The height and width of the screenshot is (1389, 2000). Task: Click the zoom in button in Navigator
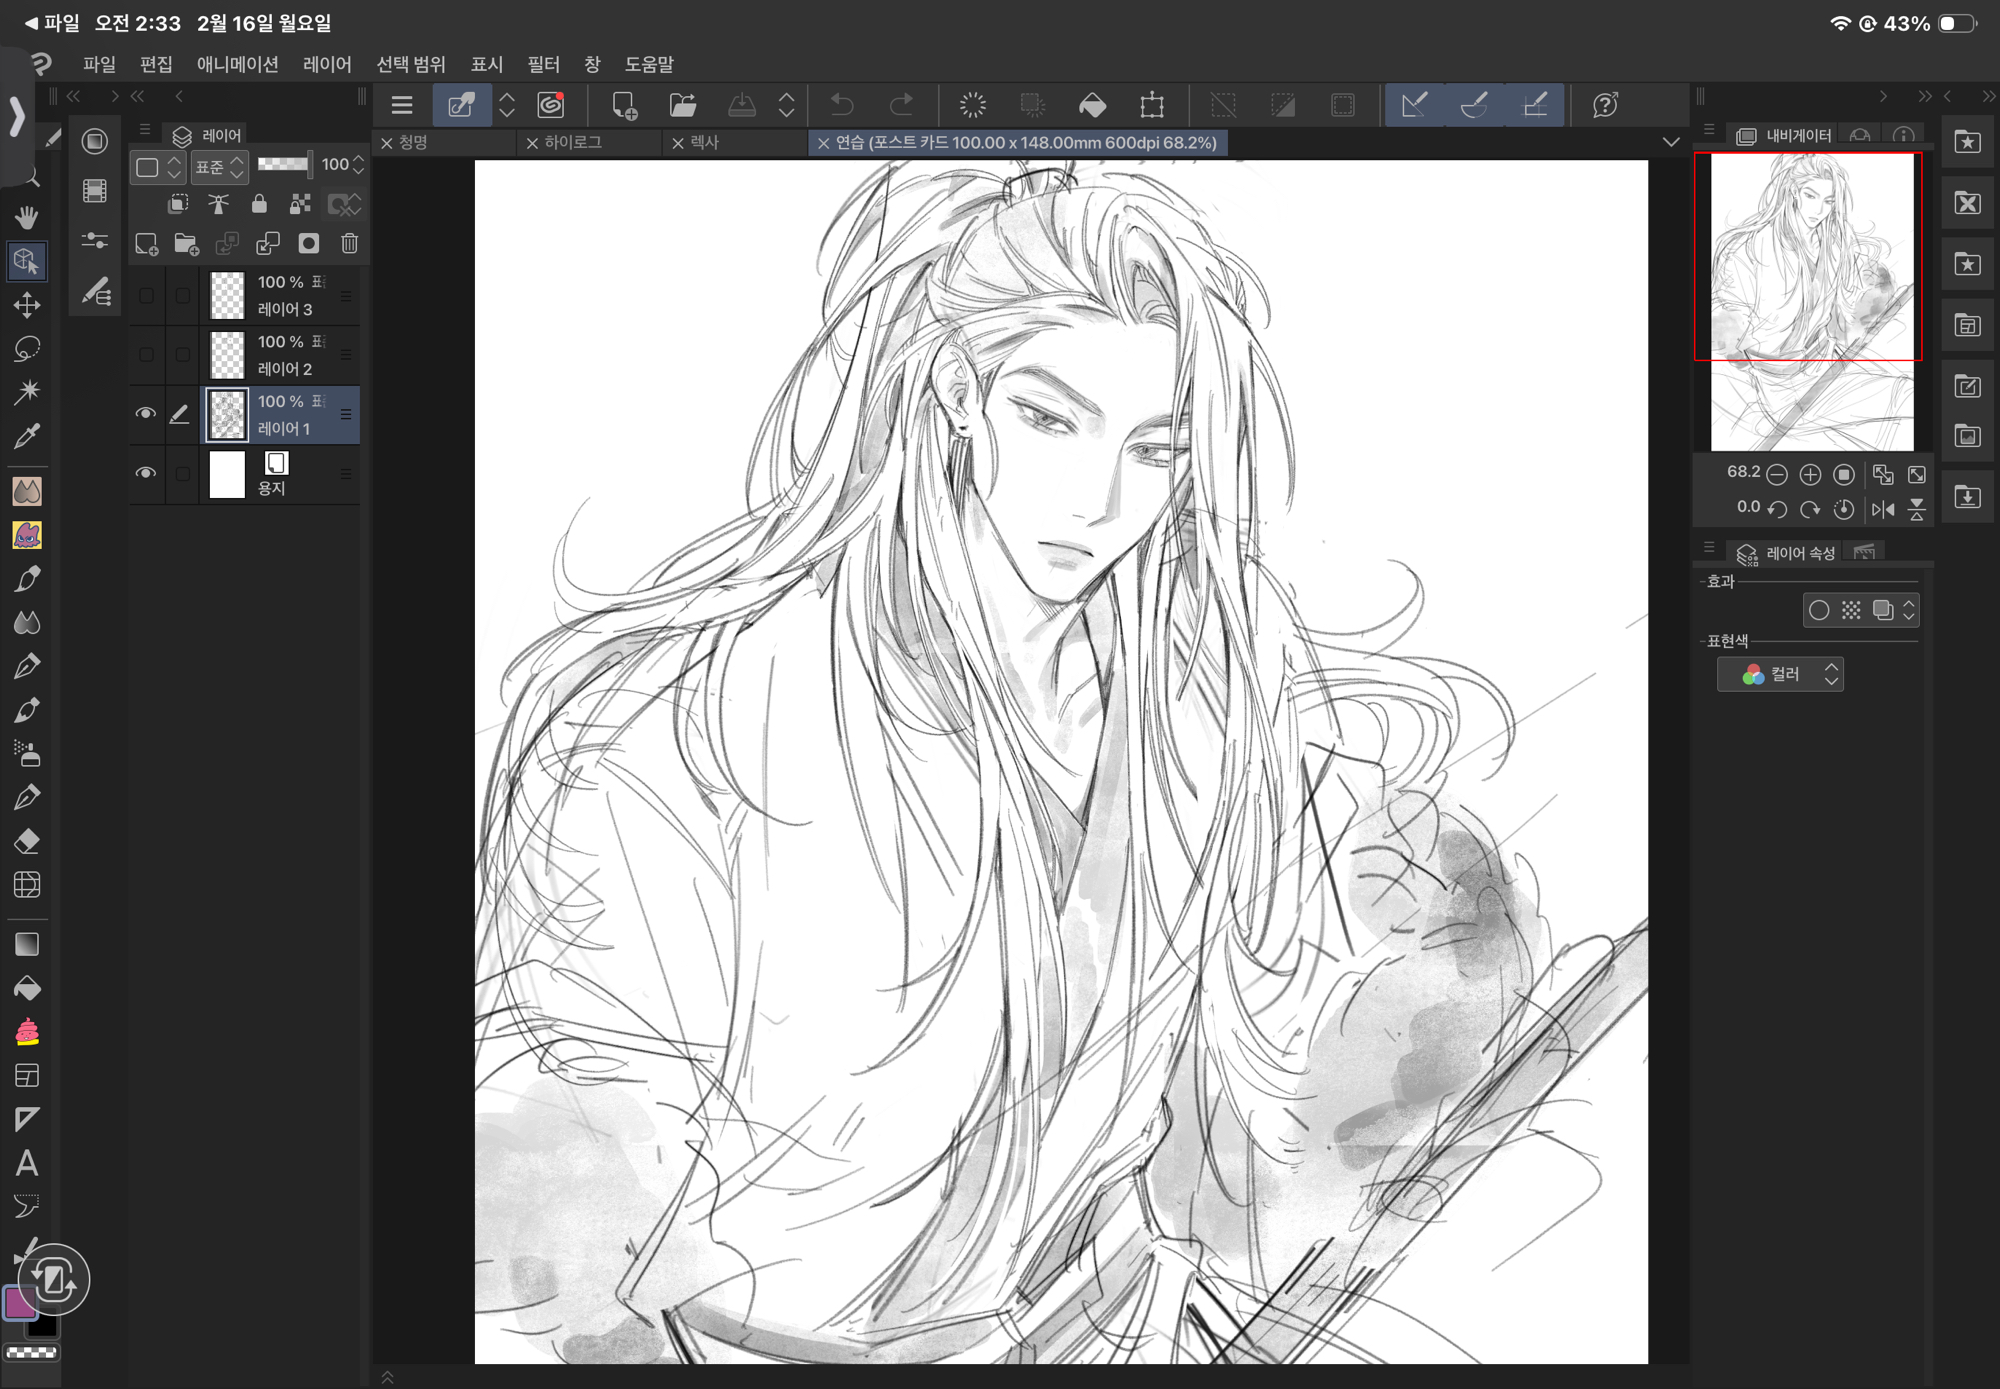pos(1810,474)
